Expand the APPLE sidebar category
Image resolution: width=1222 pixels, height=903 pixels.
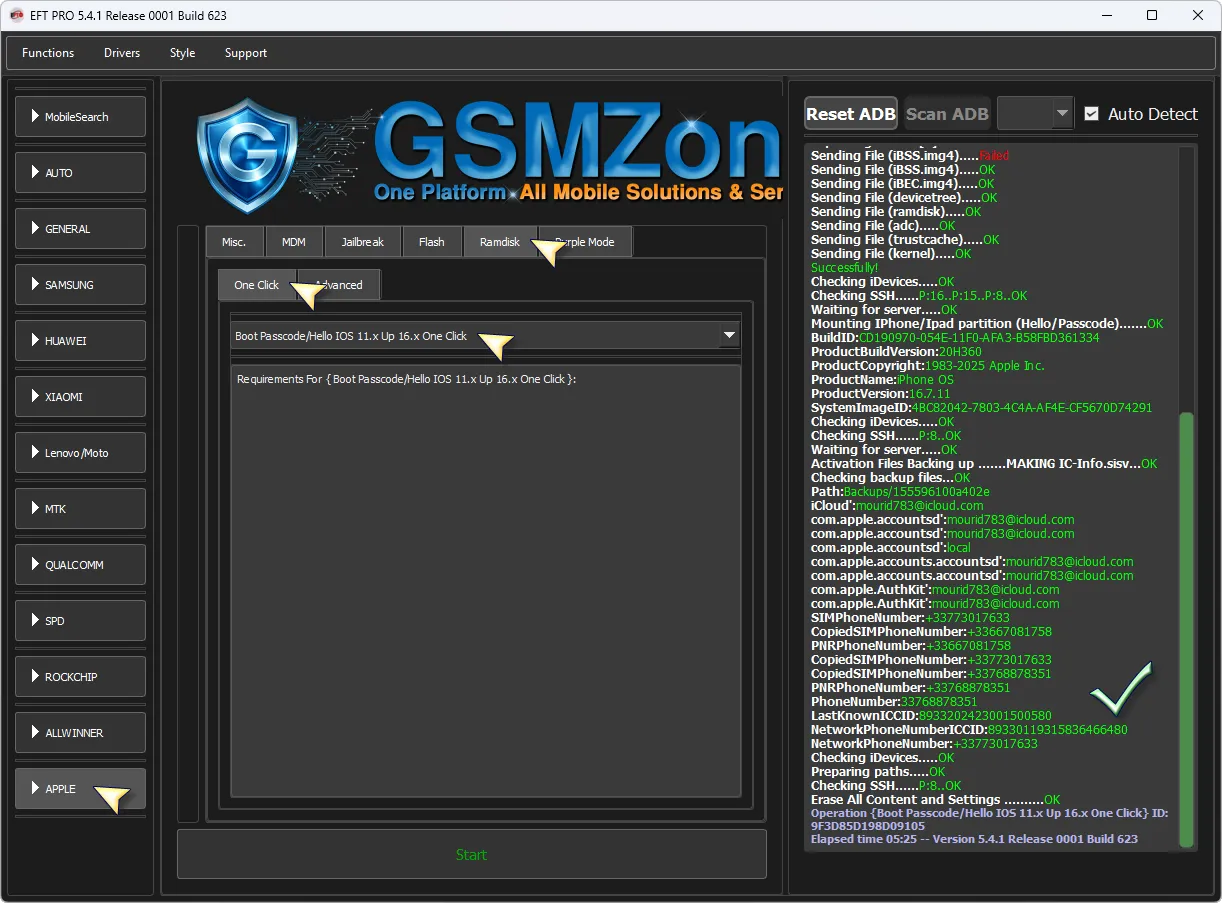point(80,789)
